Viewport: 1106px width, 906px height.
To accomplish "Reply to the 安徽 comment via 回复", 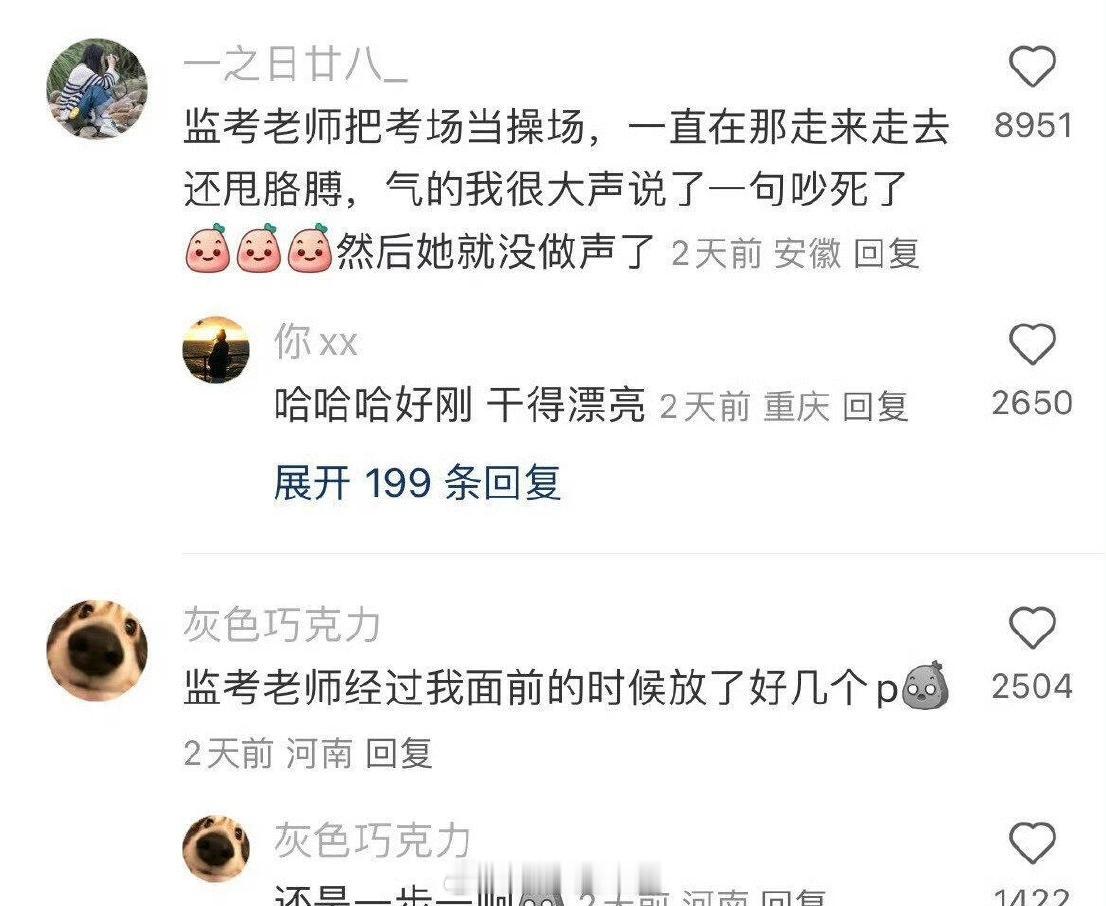I will click(887, 253).
